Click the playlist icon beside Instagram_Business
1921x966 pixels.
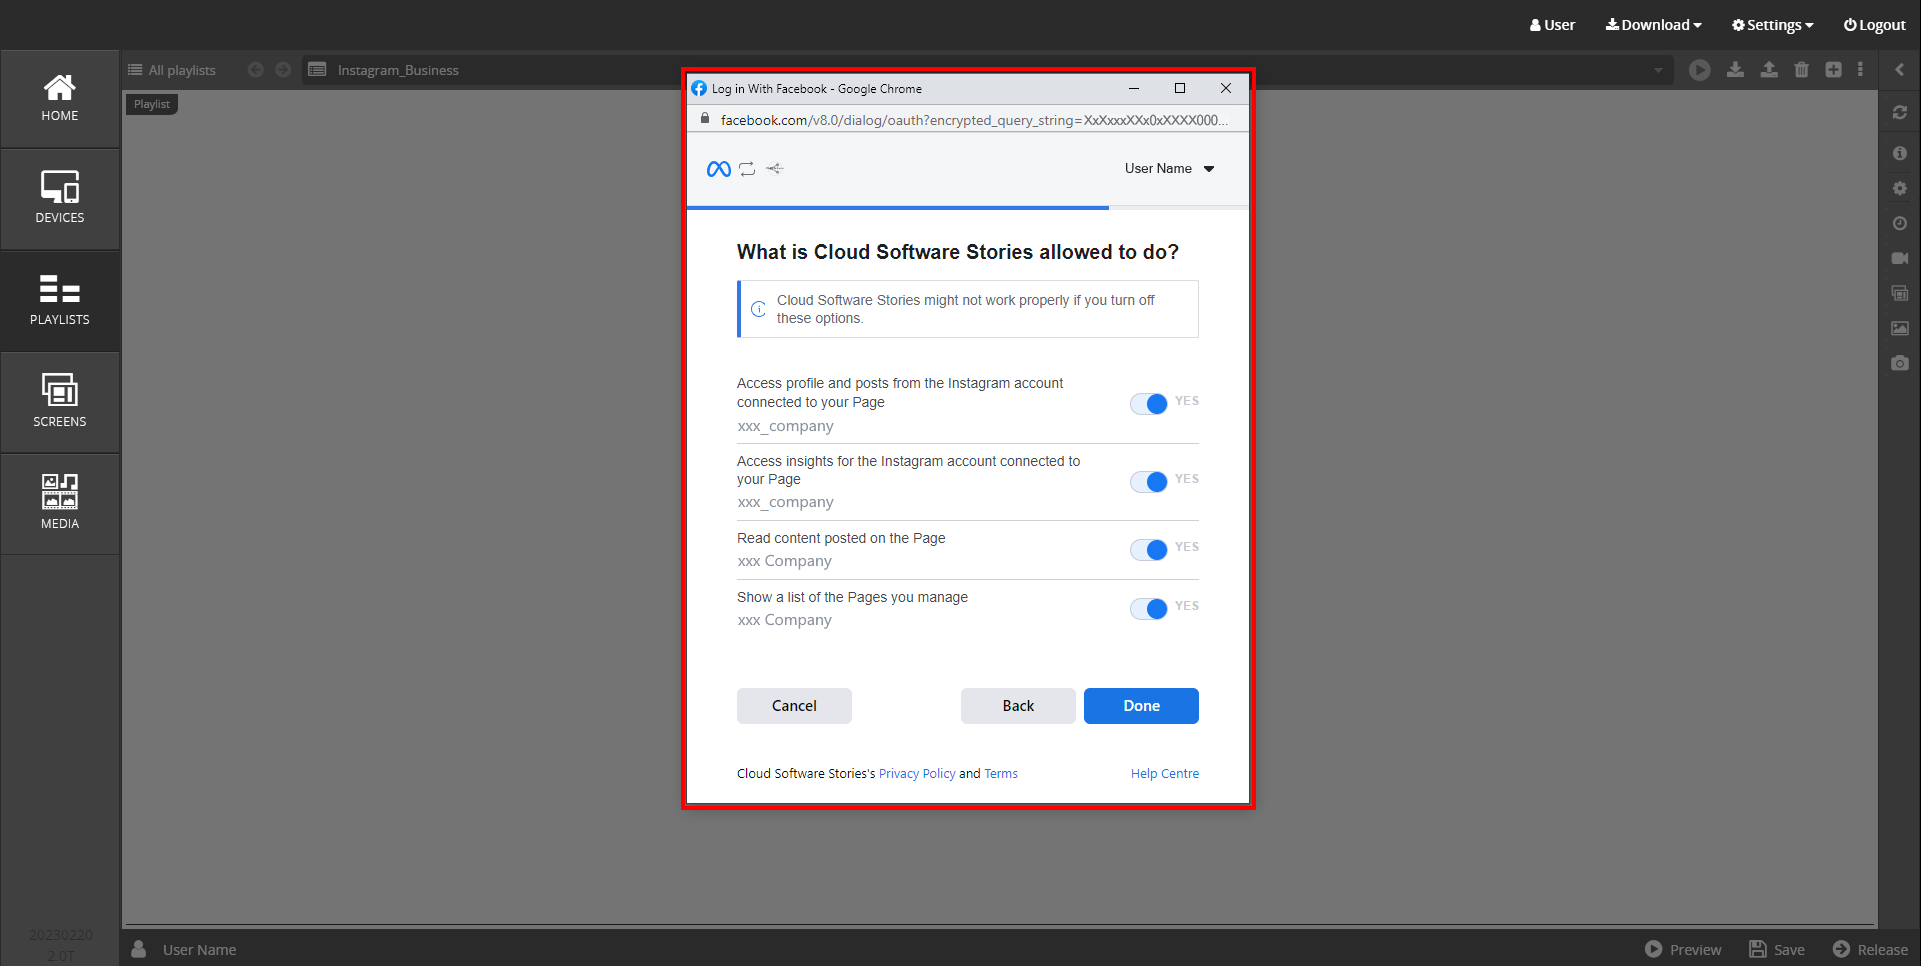pos(318,70)
